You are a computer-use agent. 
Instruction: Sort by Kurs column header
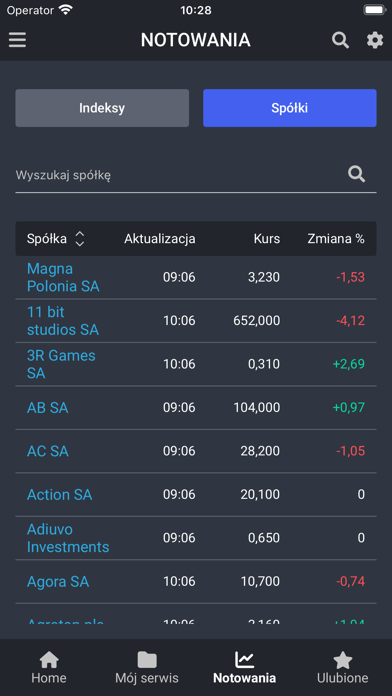coord(267,239)
